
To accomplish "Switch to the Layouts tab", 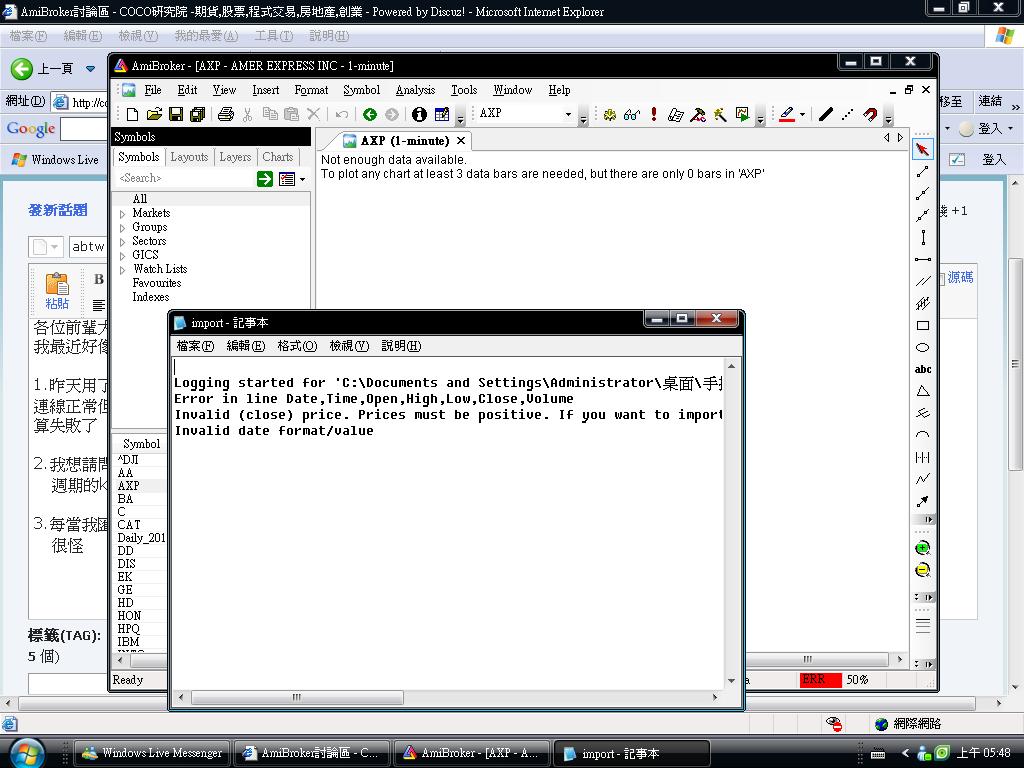I will click(189, 157).
